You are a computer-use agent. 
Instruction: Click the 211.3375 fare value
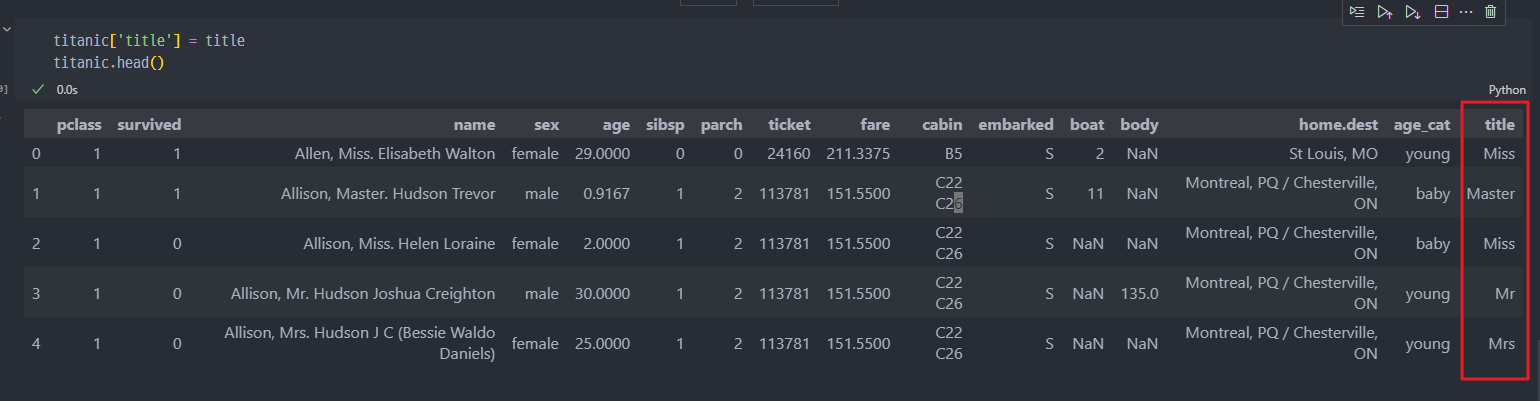(x=858, y=154)
